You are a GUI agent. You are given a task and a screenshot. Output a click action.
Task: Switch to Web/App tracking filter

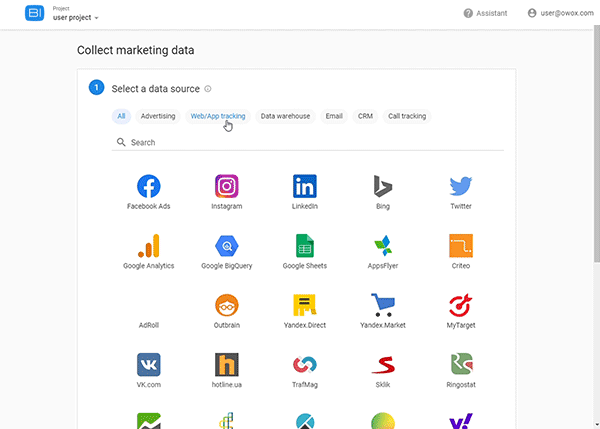(218, 116)
